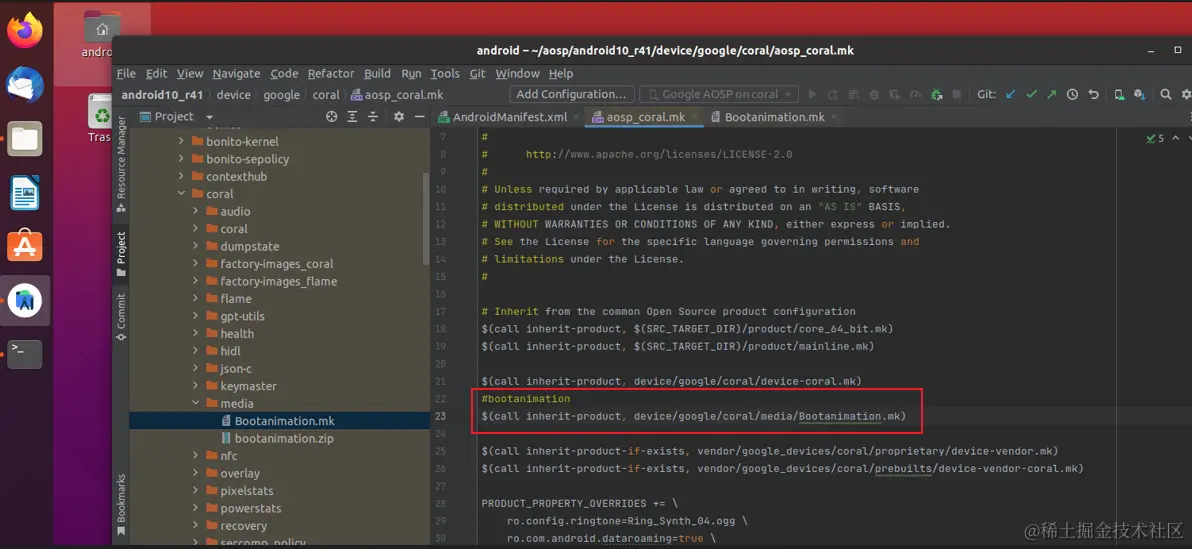Open Files manager from the dock

(x=25, y=138)
